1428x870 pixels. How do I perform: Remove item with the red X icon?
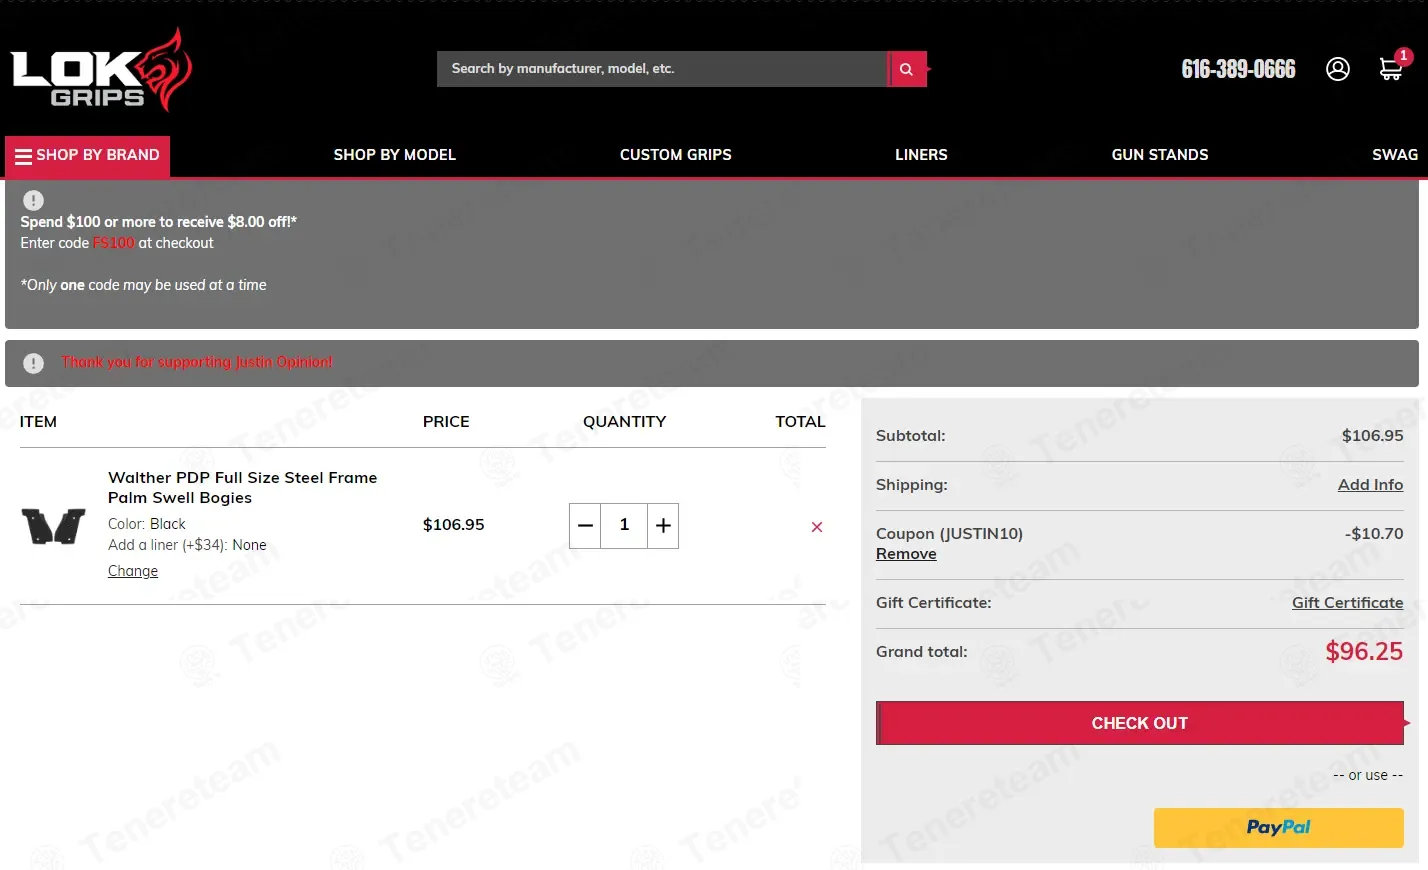coord(817,527)
